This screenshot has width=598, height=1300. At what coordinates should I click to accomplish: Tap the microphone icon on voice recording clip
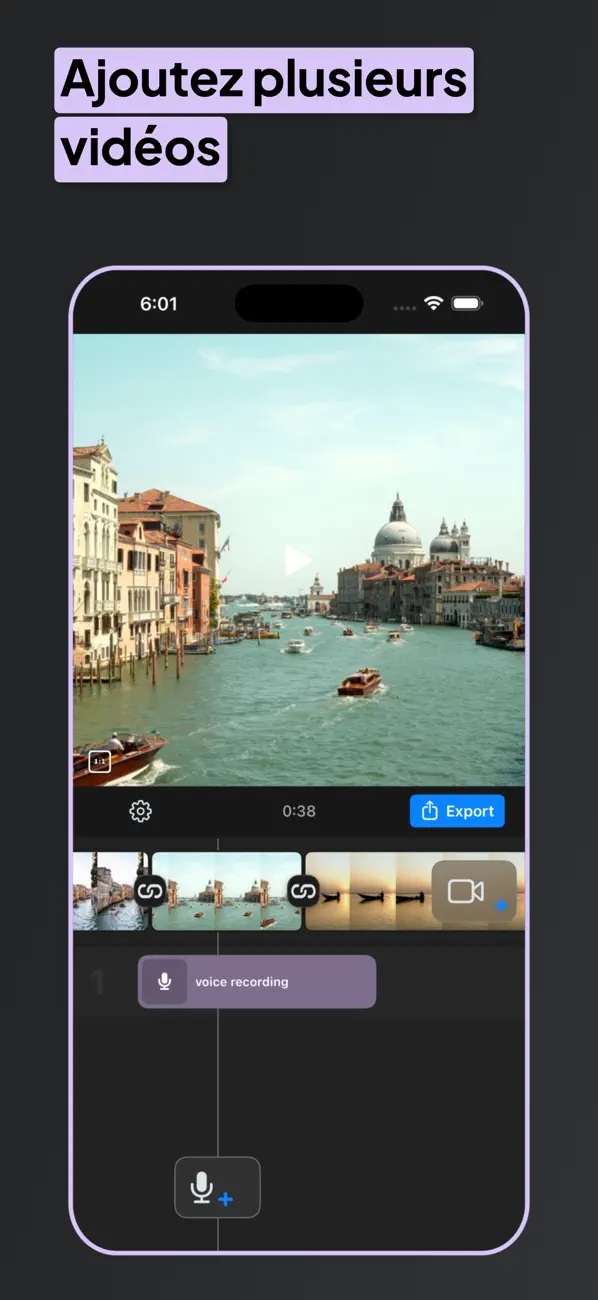(x=164, y=982)
